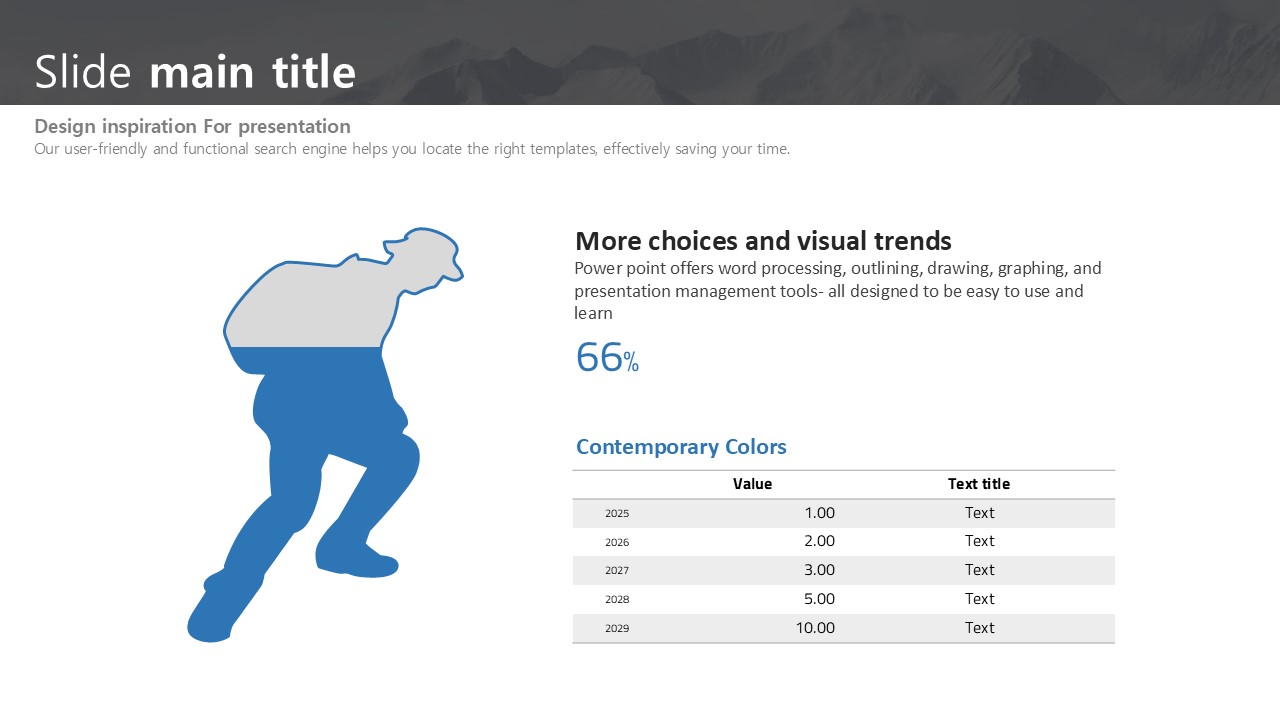The height and width of the screenshot is (720, 1280).
Task: Select the "Text title" column header
Action: pos(979,484)
